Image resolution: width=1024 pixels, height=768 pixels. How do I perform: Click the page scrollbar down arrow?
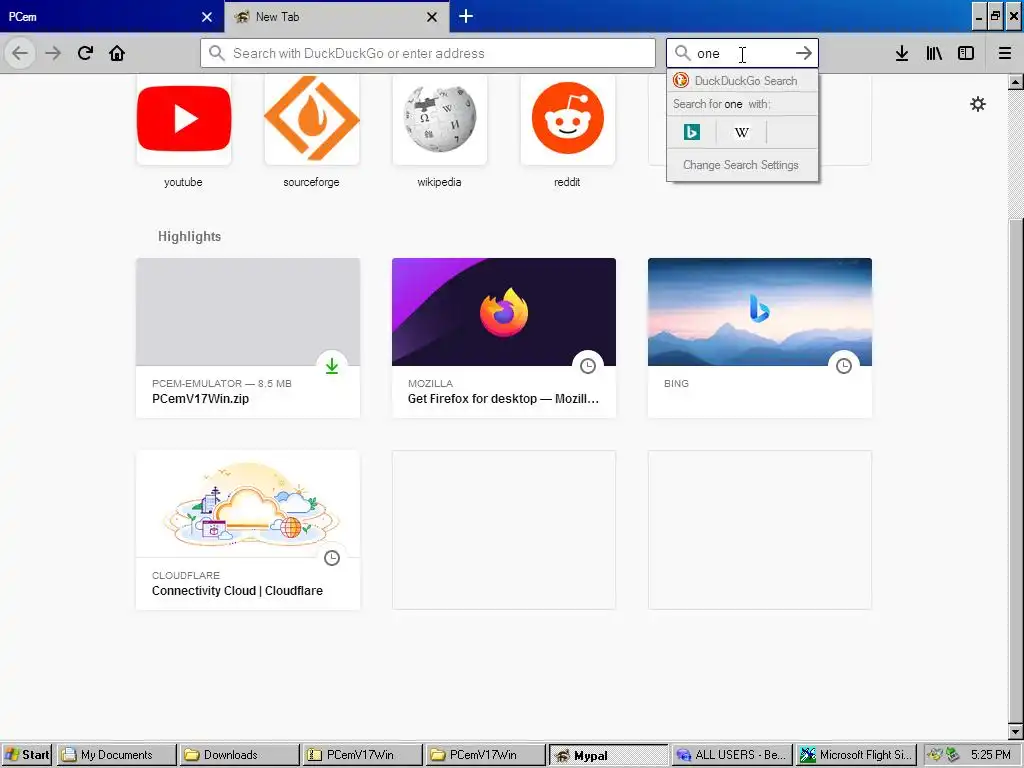(x=1016, y=731)
